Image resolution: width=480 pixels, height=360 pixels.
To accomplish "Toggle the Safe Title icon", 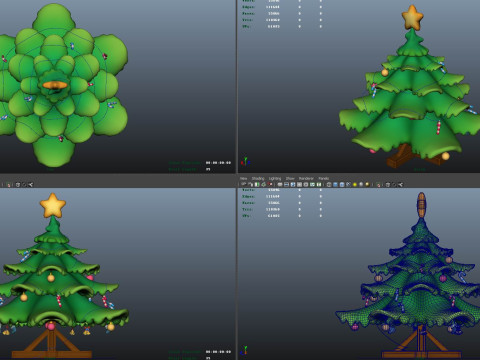I will (x=319, y=184).
